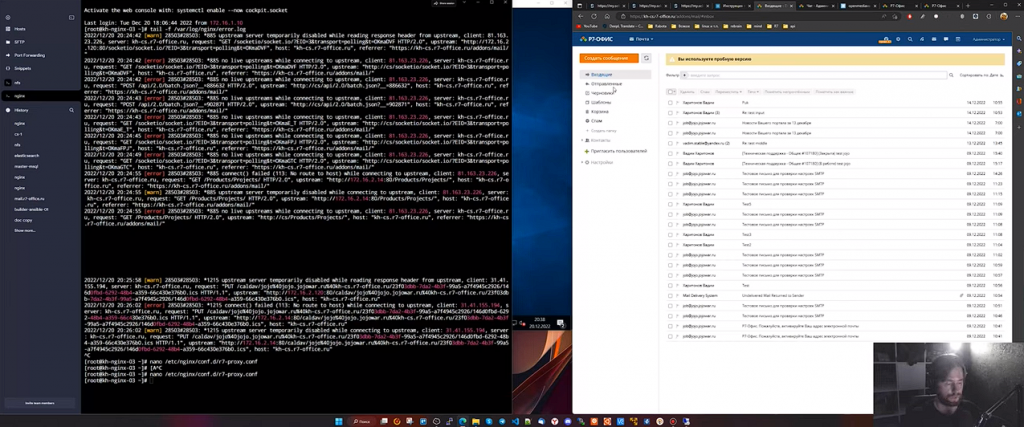Open the SFTP section in the SSH client
The height and width of the screenshot is (427, 1024).
pyautogui.click(x=19, y=42)
